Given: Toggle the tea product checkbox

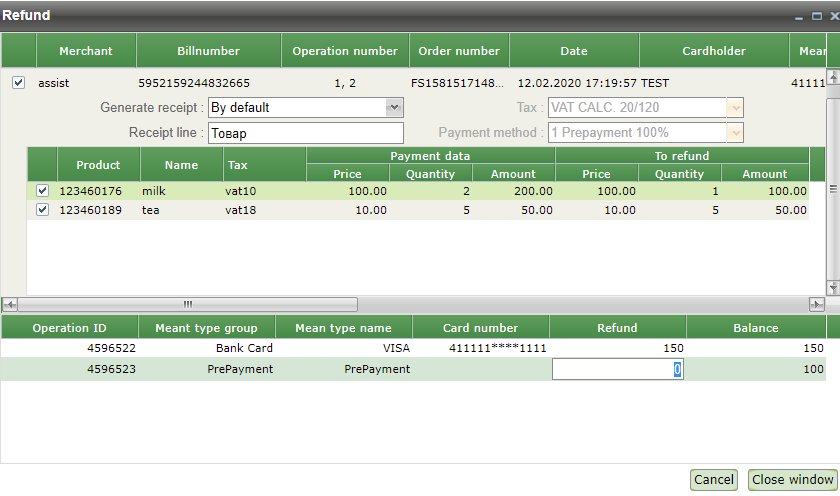Looking at the screenshot, I should pyautogui.click(x=42, y=210).
